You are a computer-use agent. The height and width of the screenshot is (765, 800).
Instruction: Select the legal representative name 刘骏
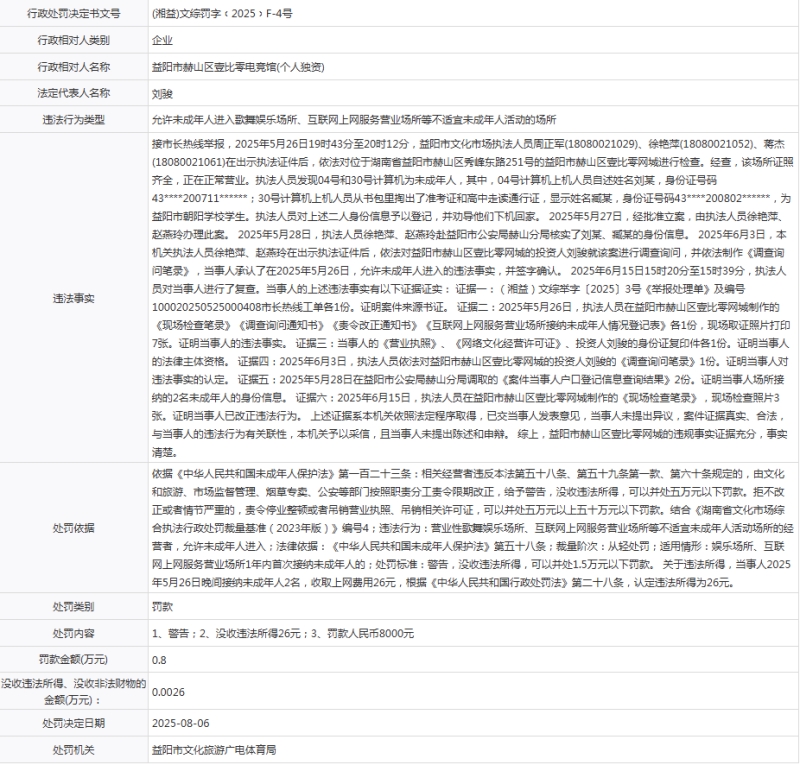coord(162,92)
